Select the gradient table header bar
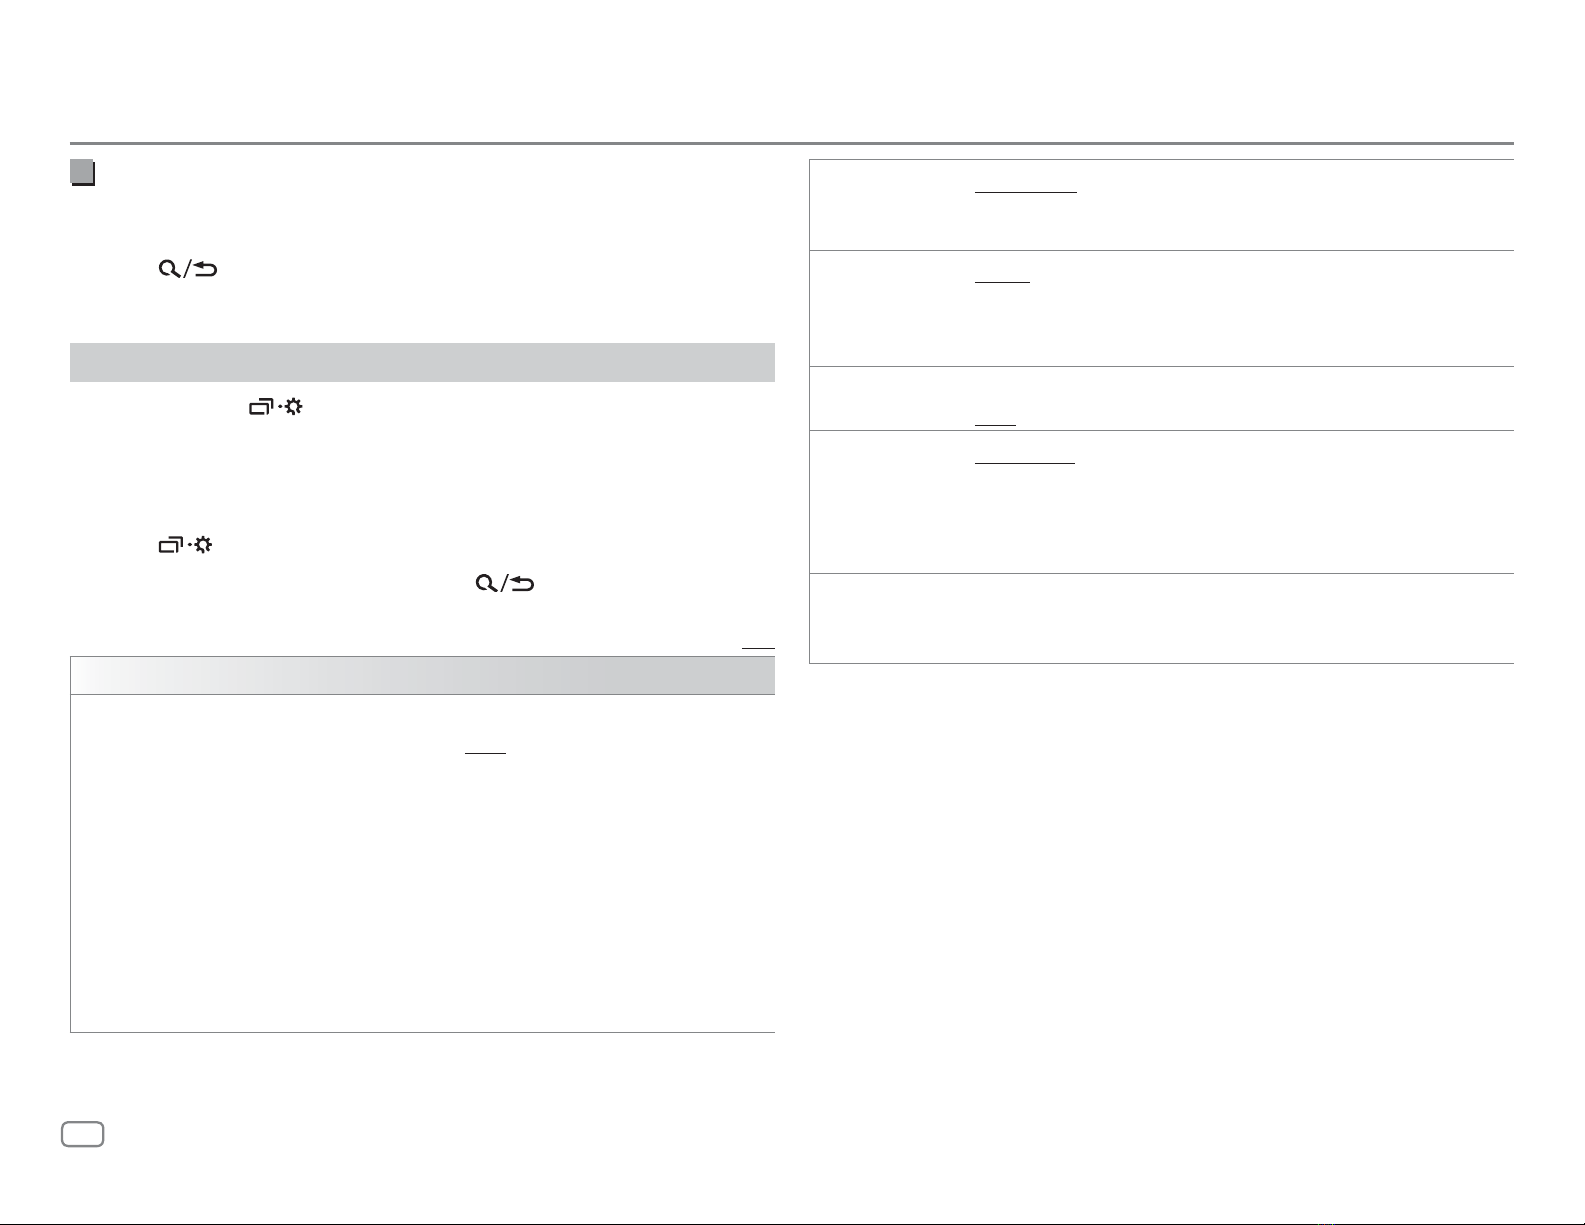The width and height of the screenshot is (1585, 1225). pyautogui.click(x=422, y=676)
